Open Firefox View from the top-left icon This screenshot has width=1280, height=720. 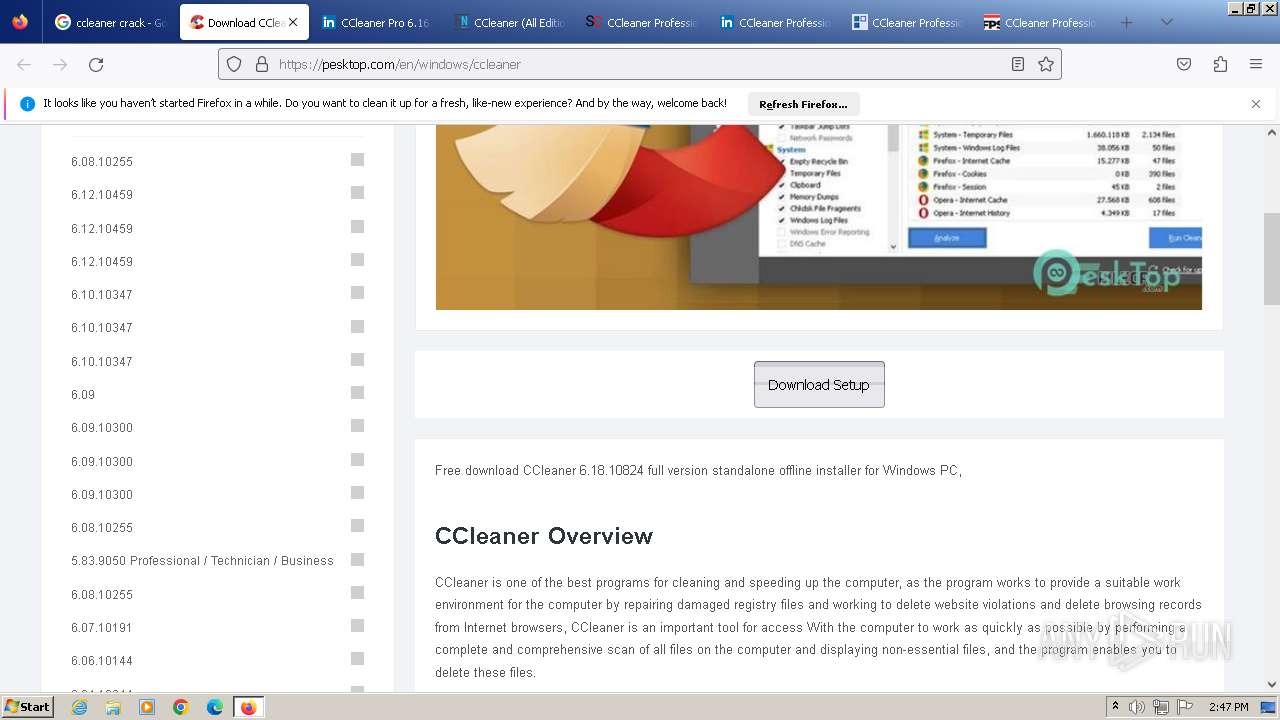click(20, 22)
